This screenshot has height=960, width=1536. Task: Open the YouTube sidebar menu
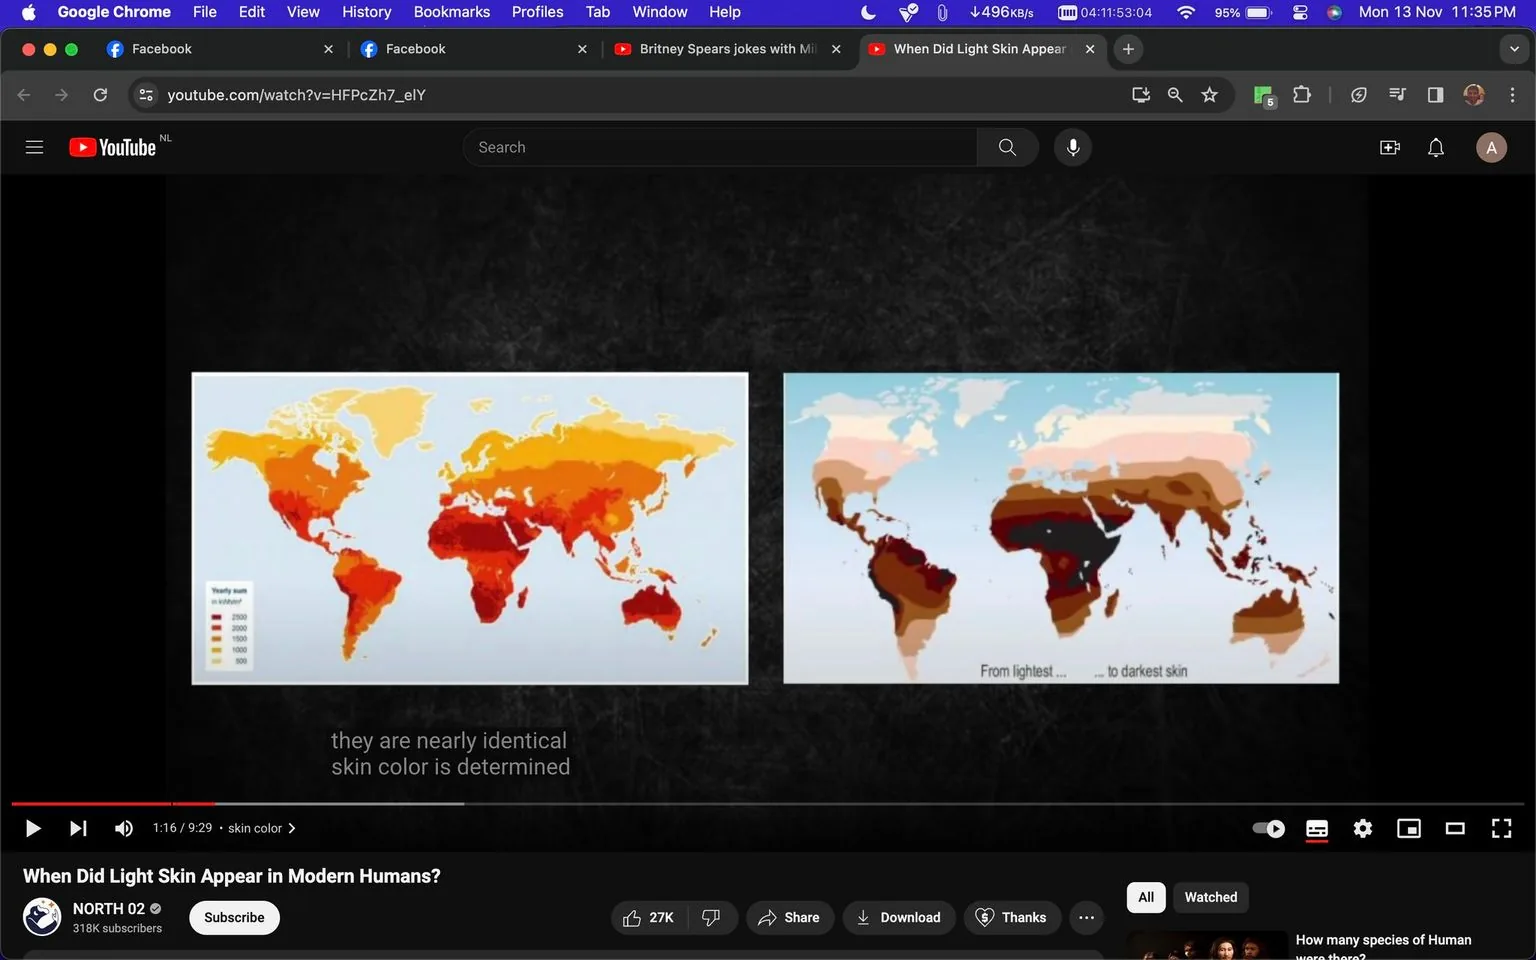coord(34,146)
